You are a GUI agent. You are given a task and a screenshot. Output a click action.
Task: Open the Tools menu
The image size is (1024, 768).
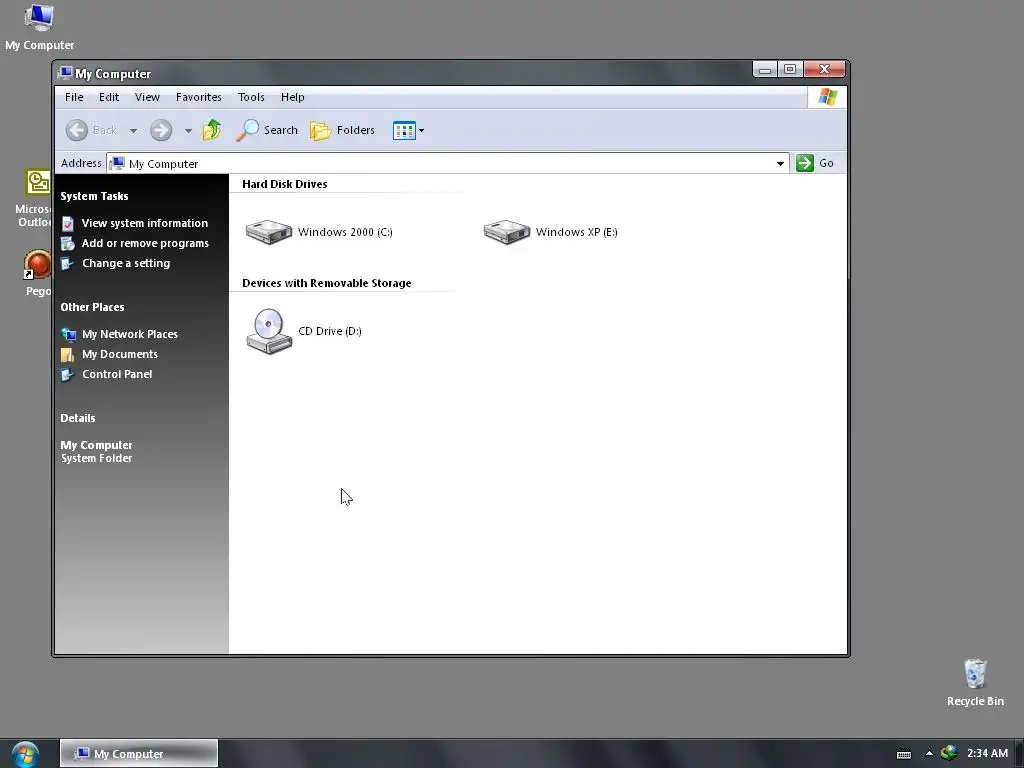pos(251,97)
